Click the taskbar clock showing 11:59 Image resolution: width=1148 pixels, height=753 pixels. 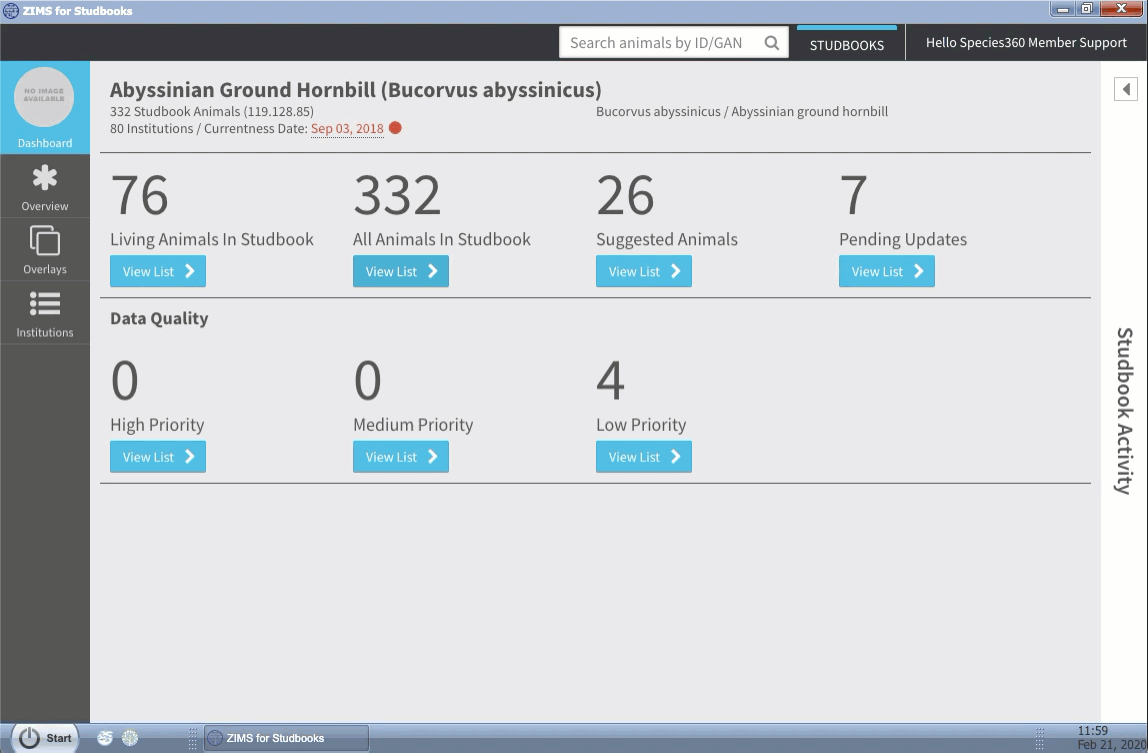(x=1092, y=730)
